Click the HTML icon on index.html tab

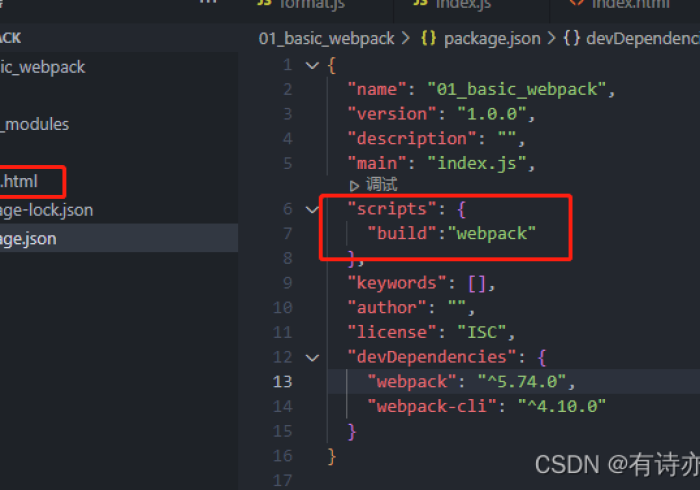point(576,4)
